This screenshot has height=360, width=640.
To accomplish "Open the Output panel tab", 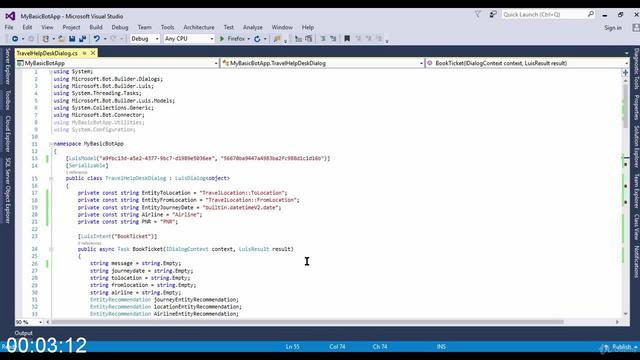I will tap(23, 333).
